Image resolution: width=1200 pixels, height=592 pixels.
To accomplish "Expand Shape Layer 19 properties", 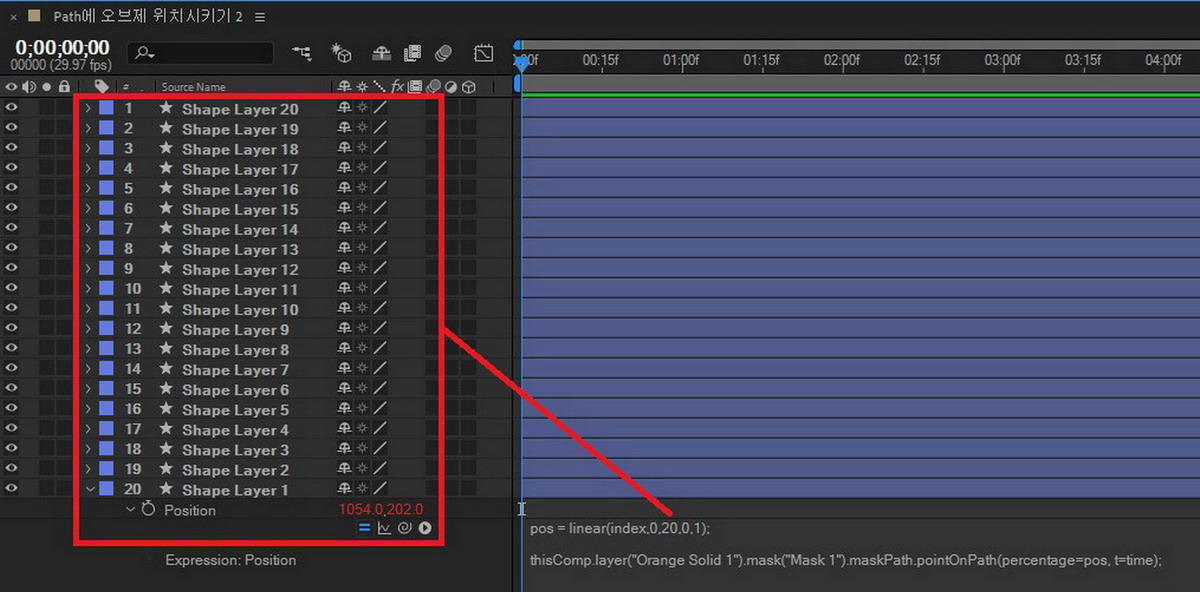I will pyautogui.click(x=88, y=128).
